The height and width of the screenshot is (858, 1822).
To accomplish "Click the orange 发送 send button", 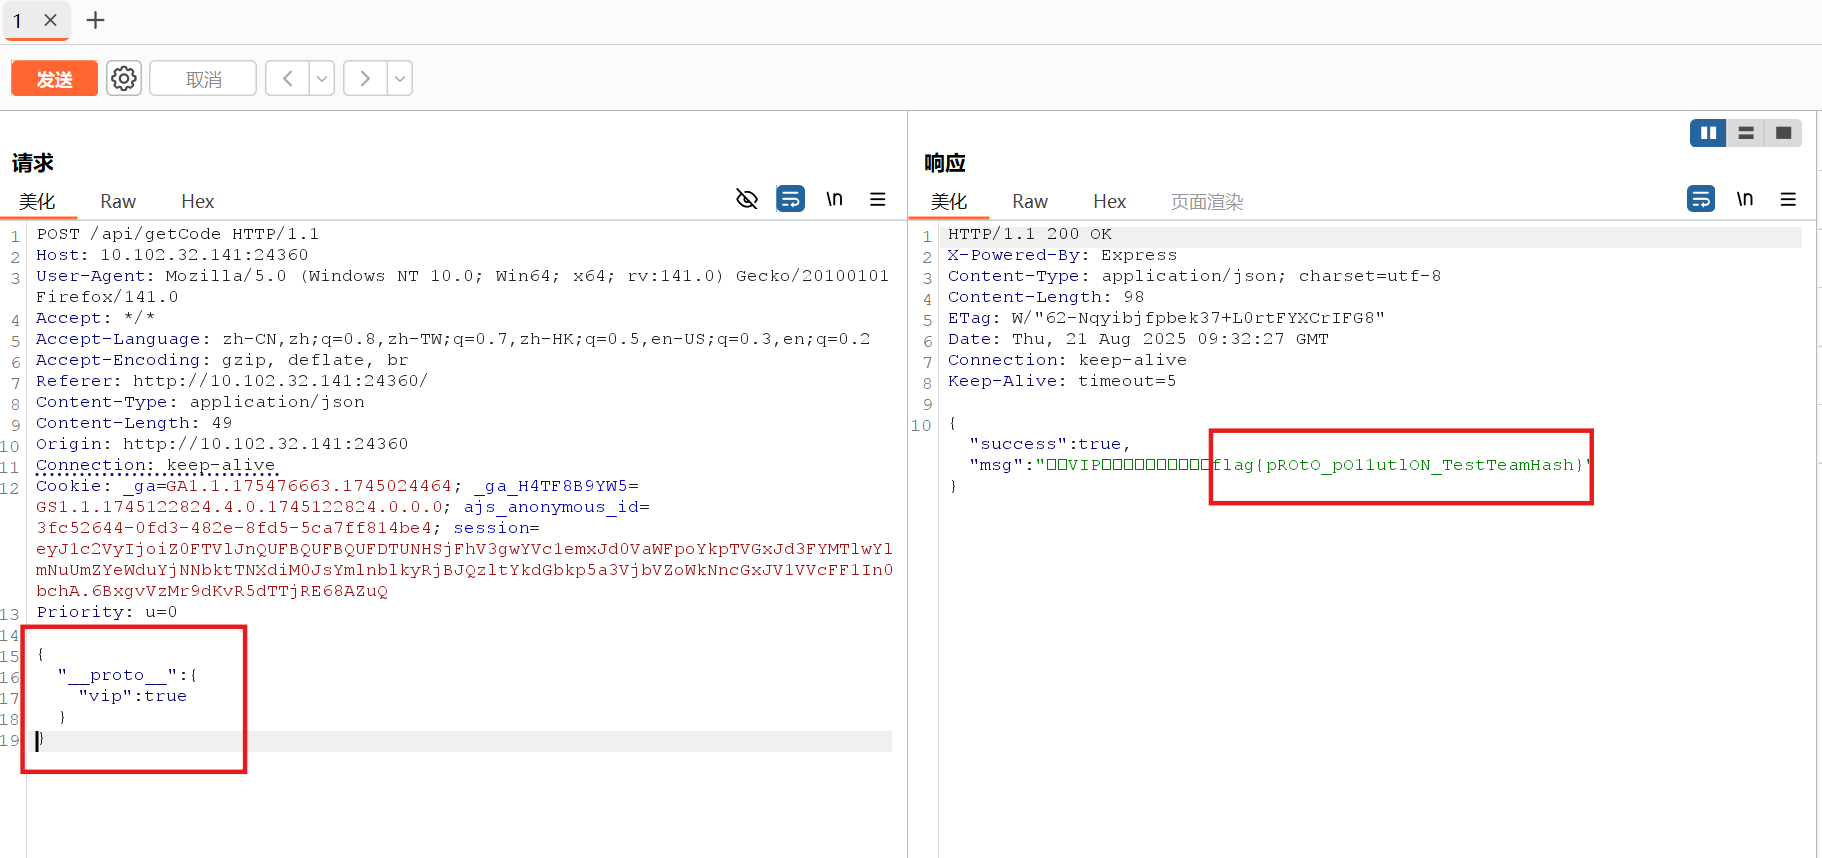I will [55, 78].
